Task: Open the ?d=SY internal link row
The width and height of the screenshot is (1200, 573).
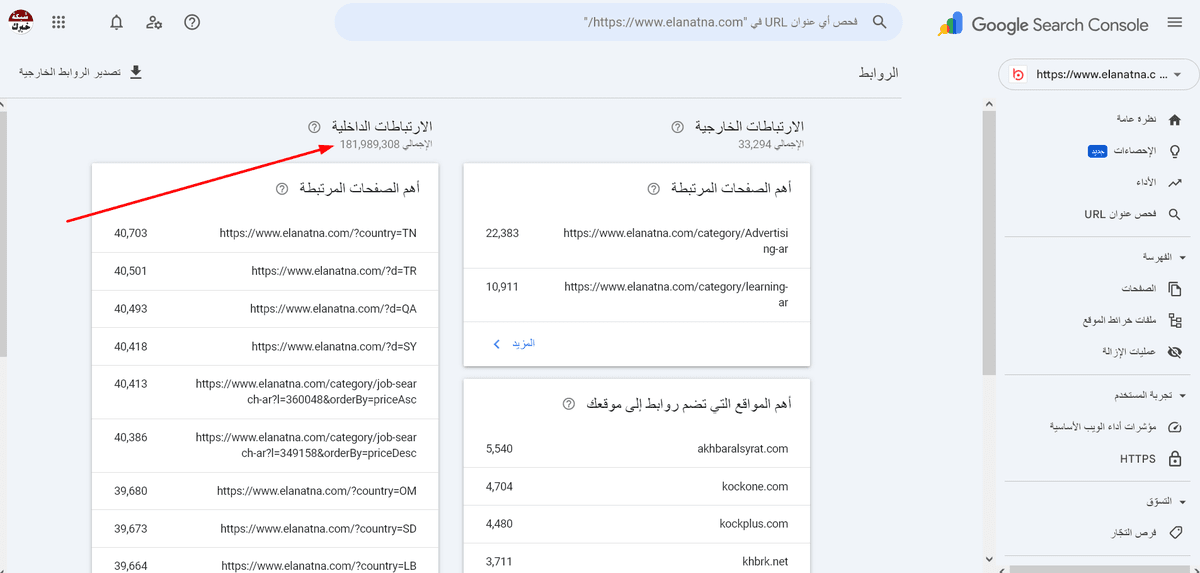Action: point(265,347)
